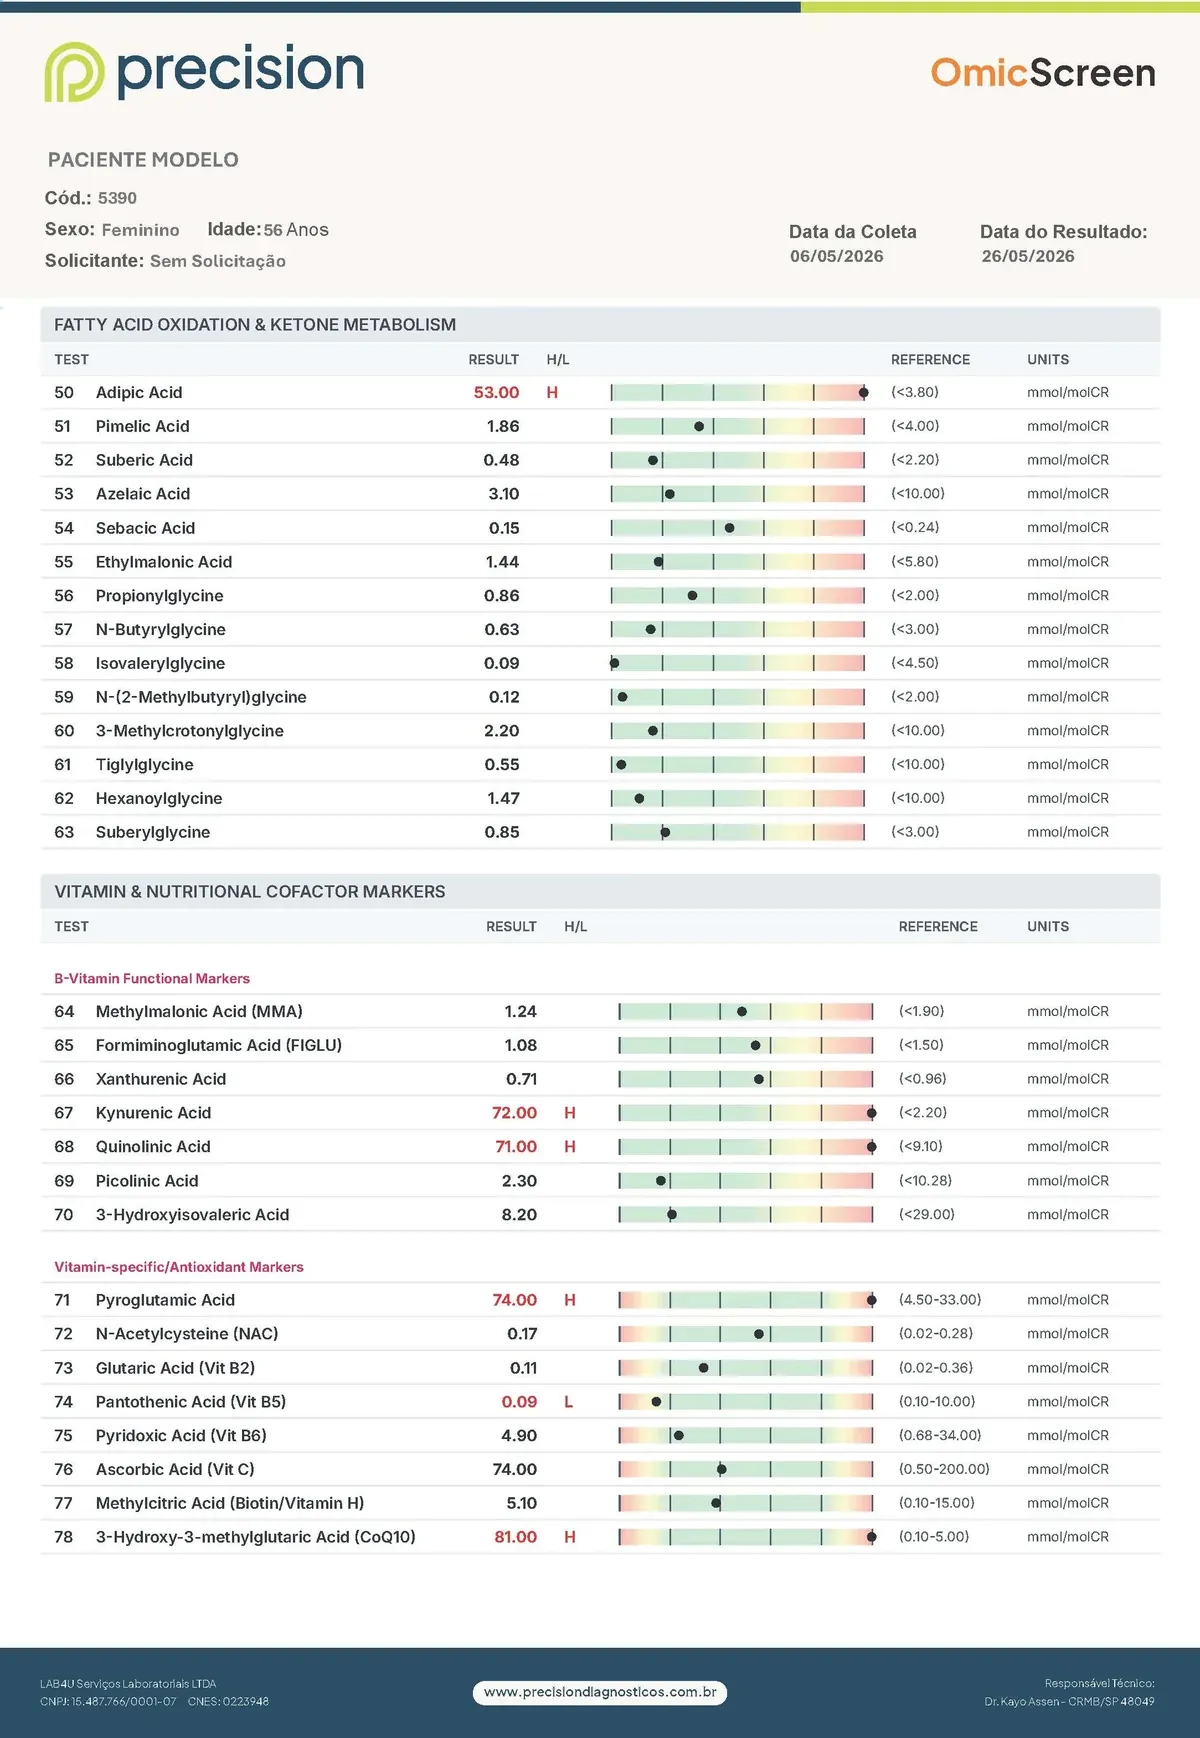
Task: Open the www.precisiondiagnosticos.com.br website link
Action: (600, 1692)
